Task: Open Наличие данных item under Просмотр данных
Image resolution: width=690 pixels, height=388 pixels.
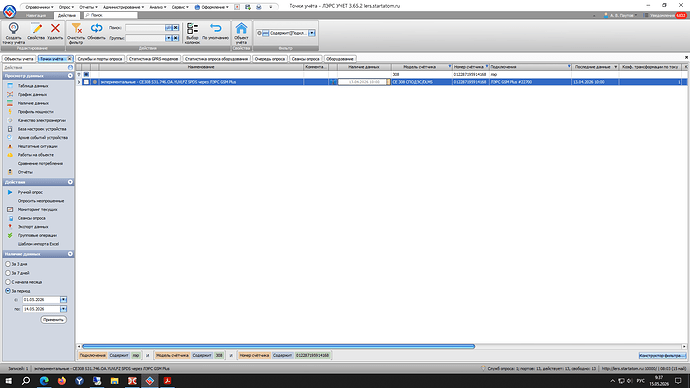Action: pos(33,103)
